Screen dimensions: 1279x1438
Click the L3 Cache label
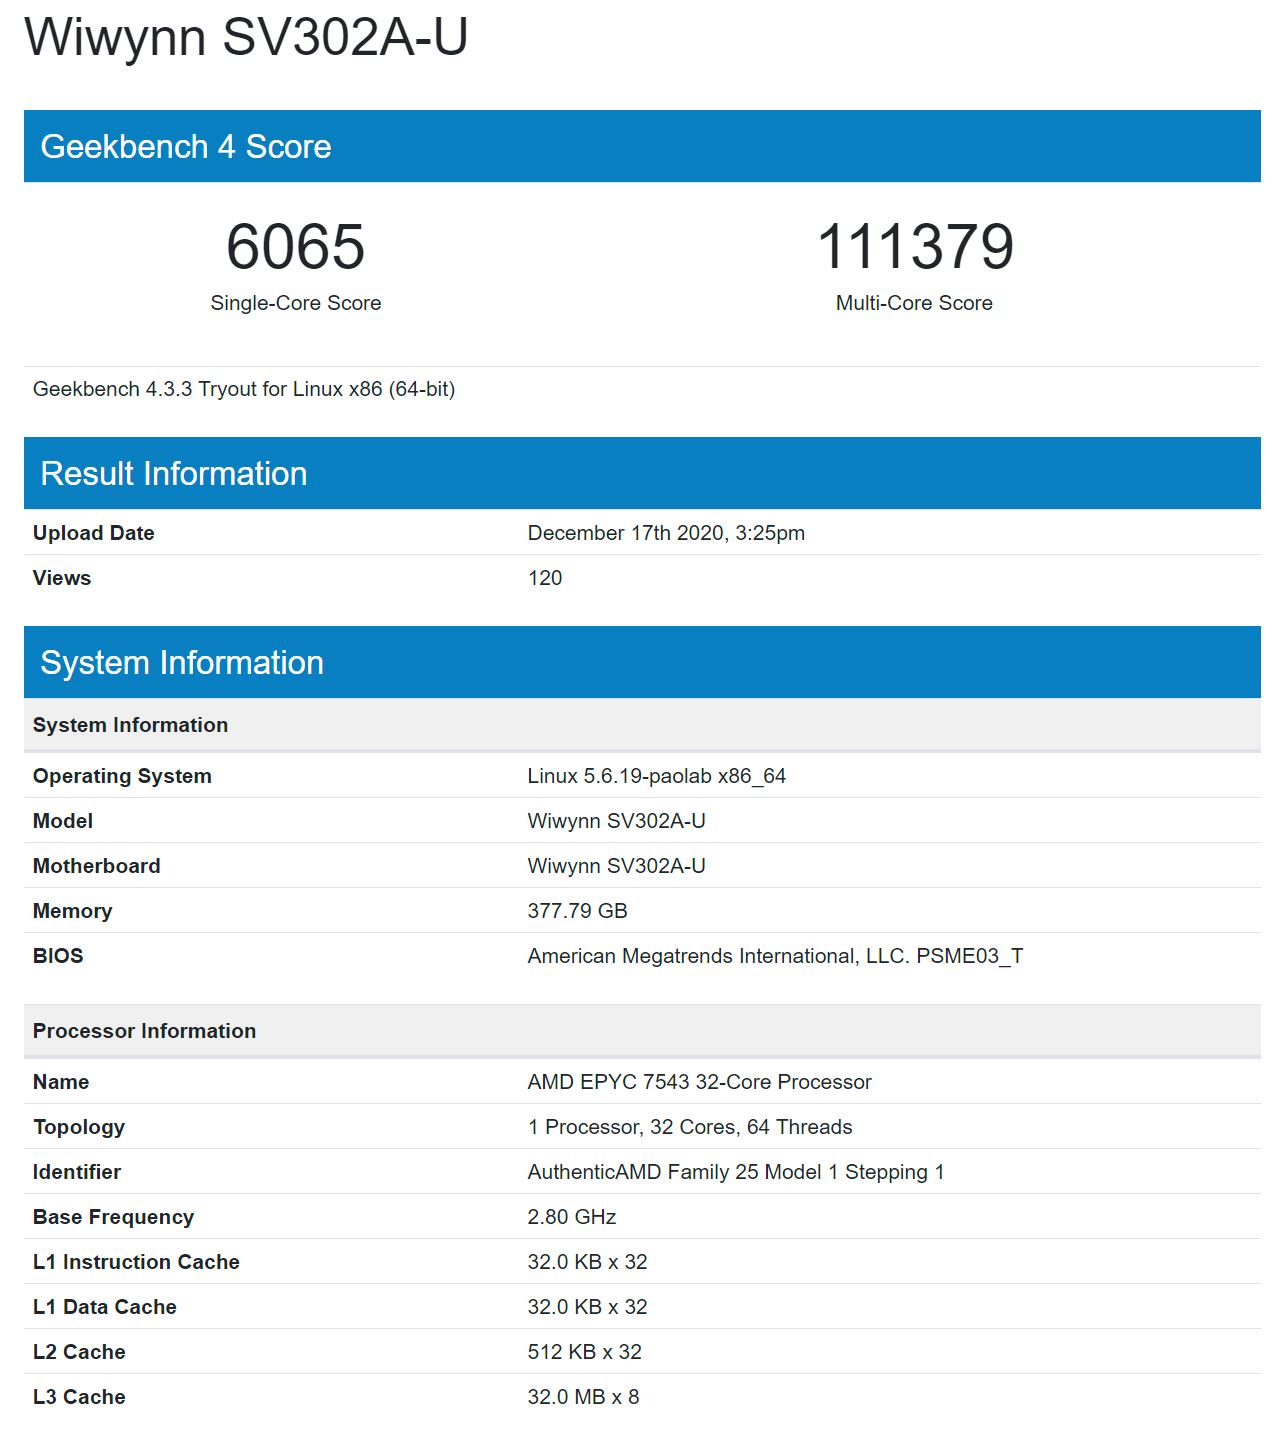79,1397
